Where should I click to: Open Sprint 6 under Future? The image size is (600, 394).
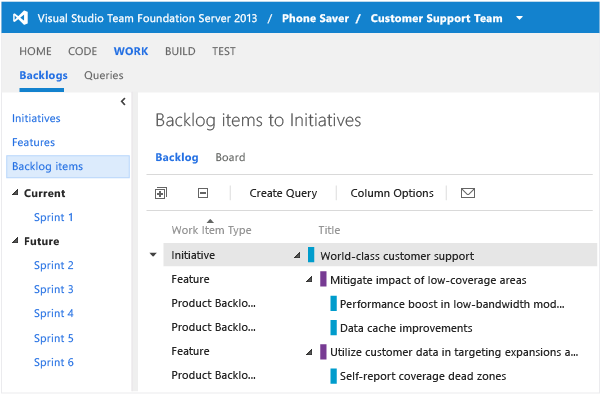coord(54,362)
